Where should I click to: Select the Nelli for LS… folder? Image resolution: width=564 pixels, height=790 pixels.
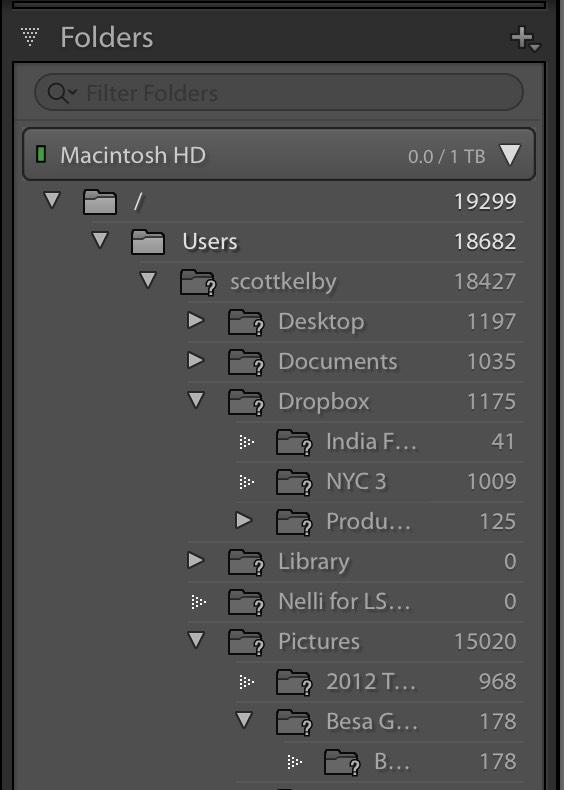344,602
